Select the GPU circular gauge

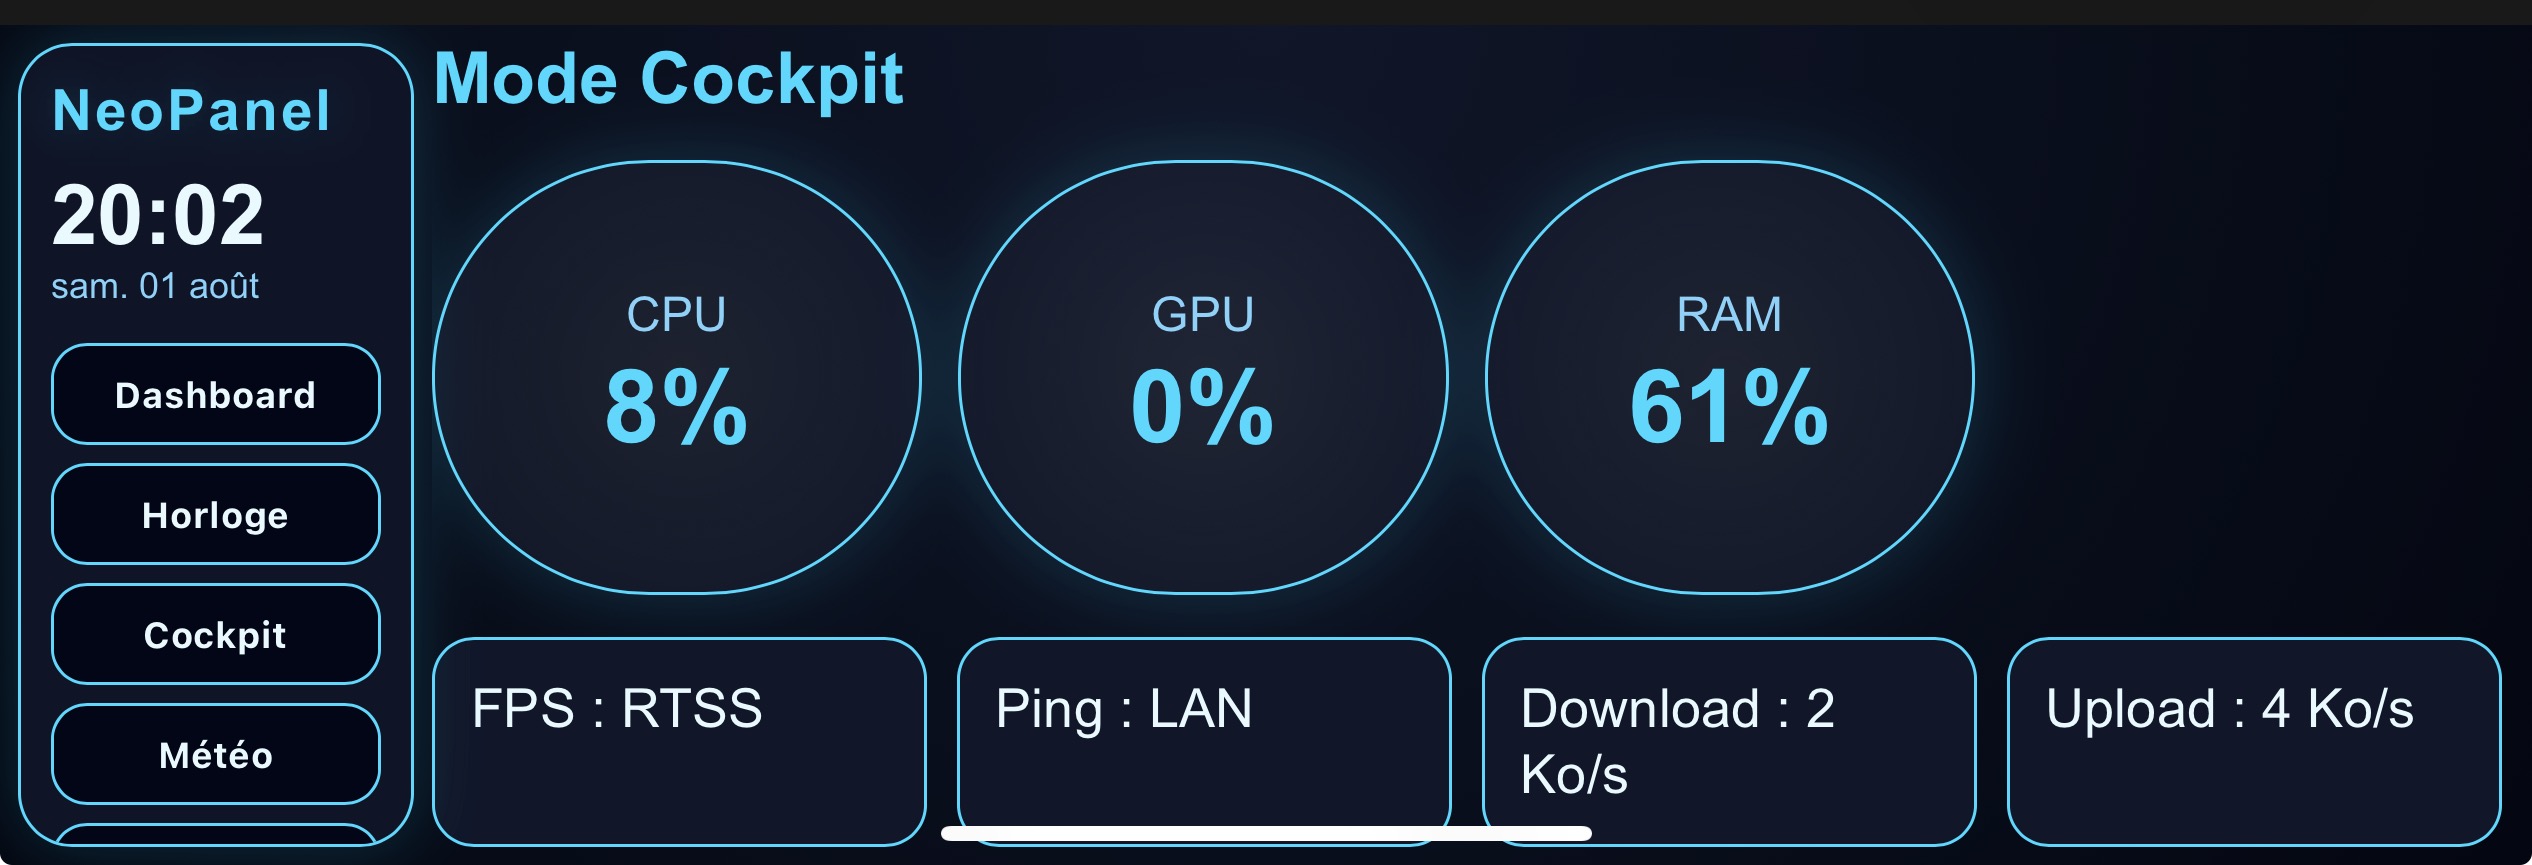1203,377
